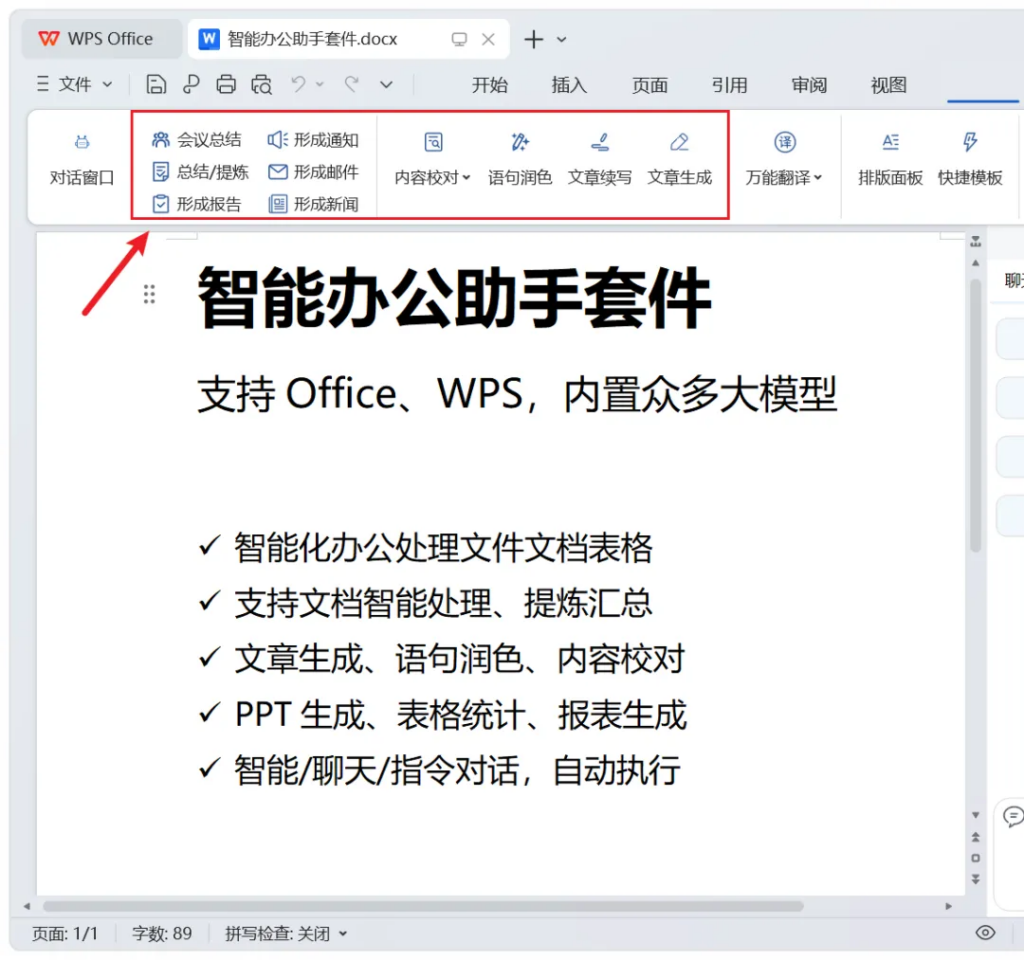Viewport: 1024px width, 960px height.
Task: Click the 字数: 89 word count
Action: pyautogui.click(x=162, y=933)
